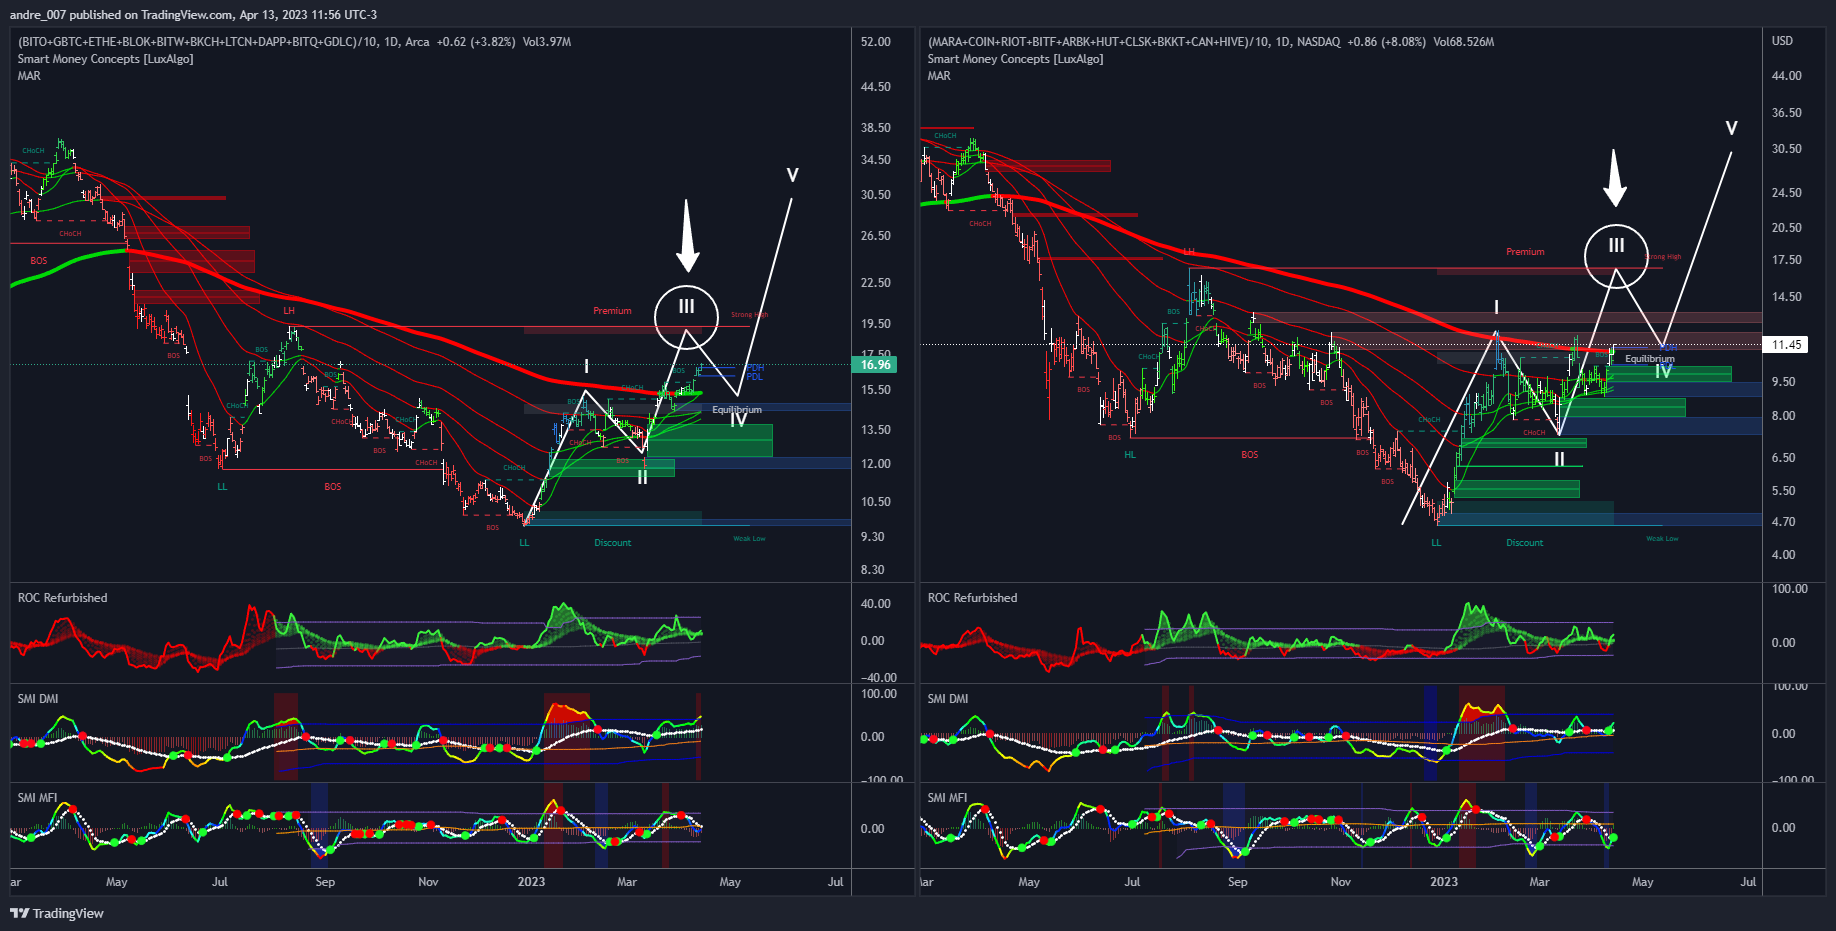Click SMI MFI label in left pane

[37, 798]
